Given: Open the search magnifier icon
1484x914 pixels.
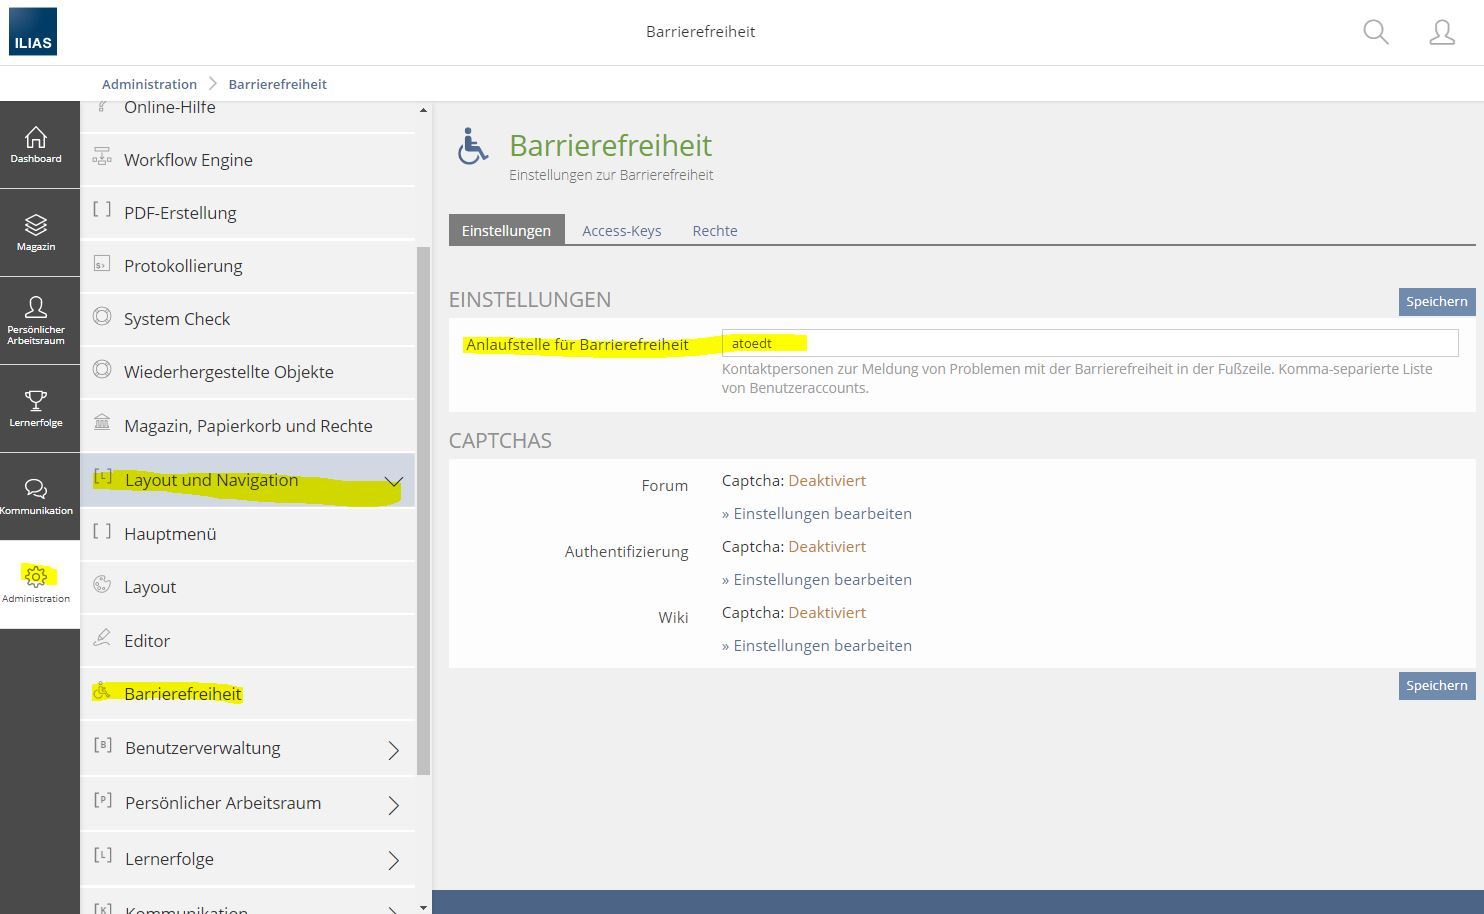Looking at the screenshot, I should pyautogui.click(x=1376, y=32).
